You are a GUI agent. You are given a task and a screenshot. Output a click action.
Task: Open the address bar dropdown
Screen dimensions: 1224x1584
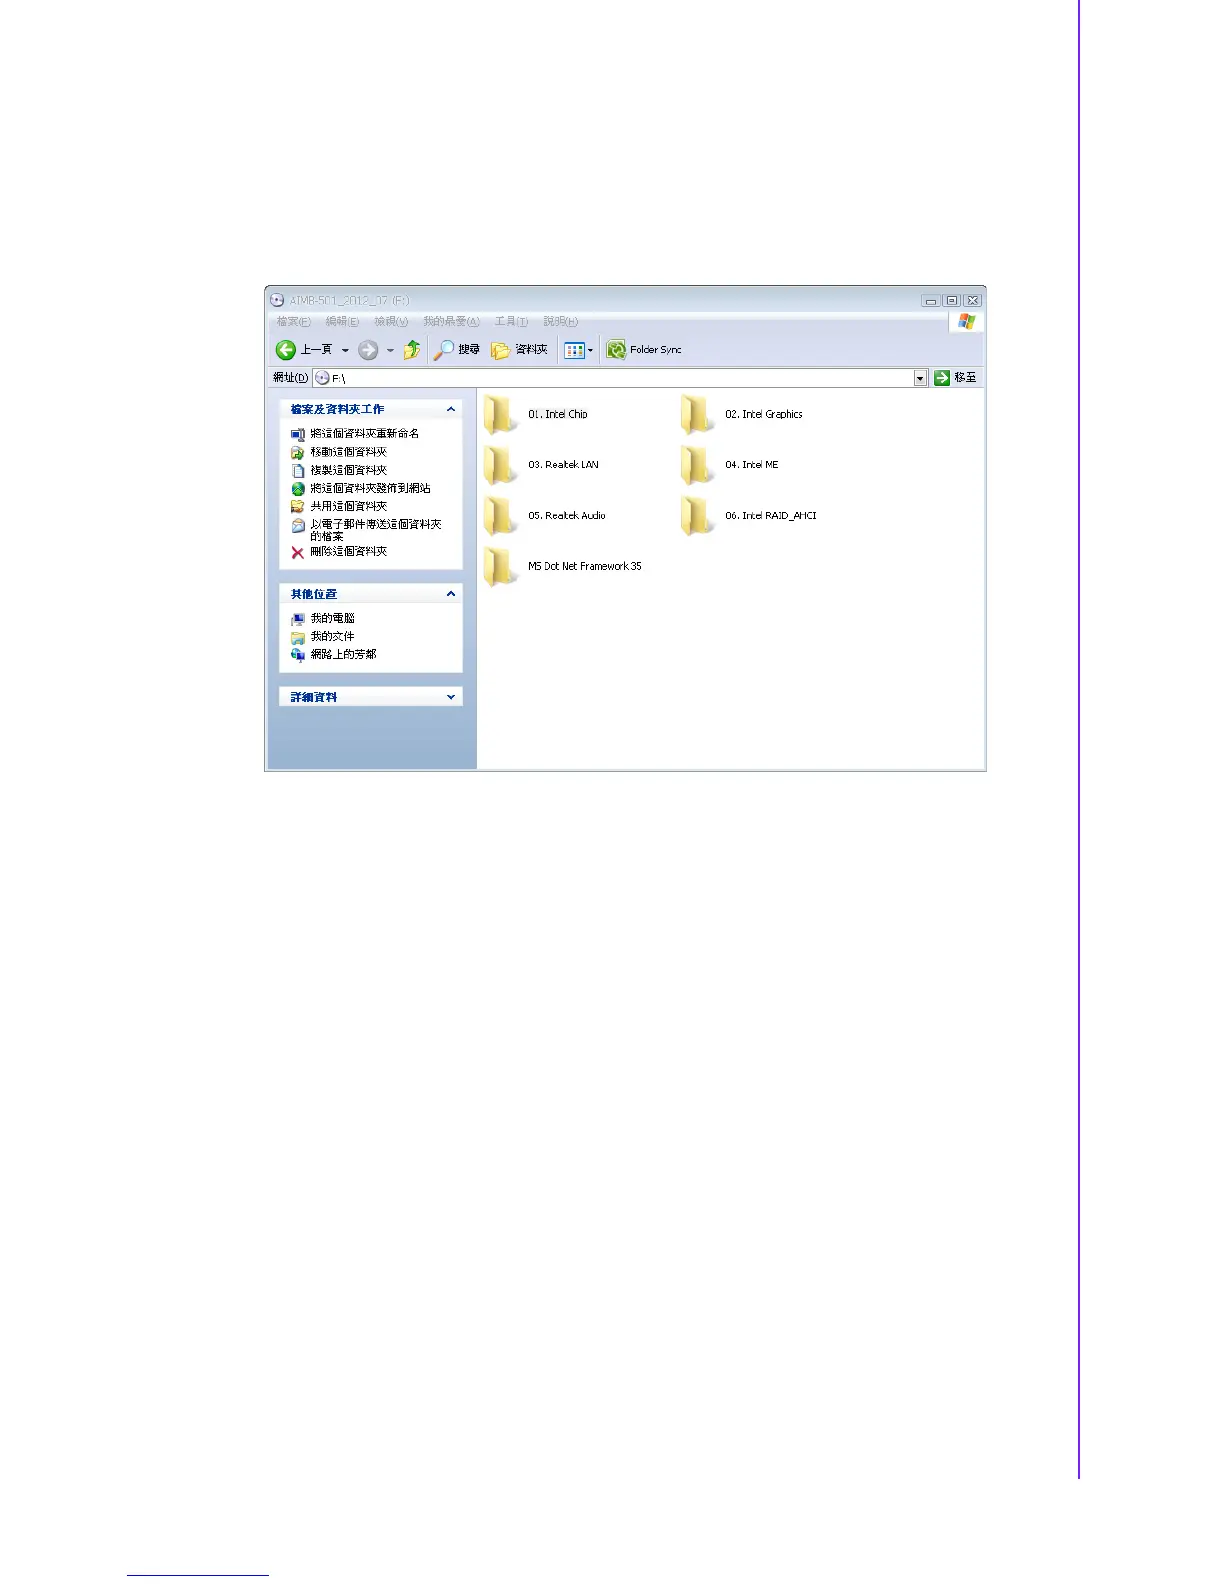click(x=921, y=378)
